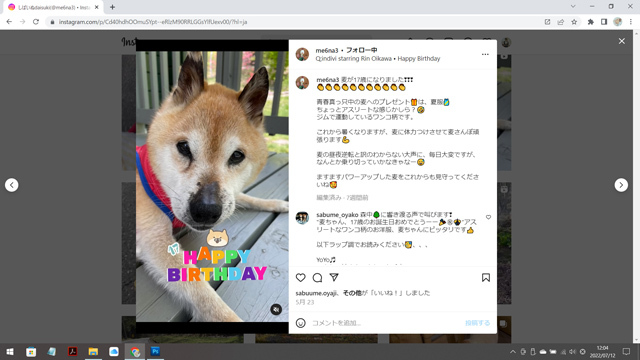Close the post overlay with the X
The width and height of the screenshot is (640, 360).
(x=622, y=41)
